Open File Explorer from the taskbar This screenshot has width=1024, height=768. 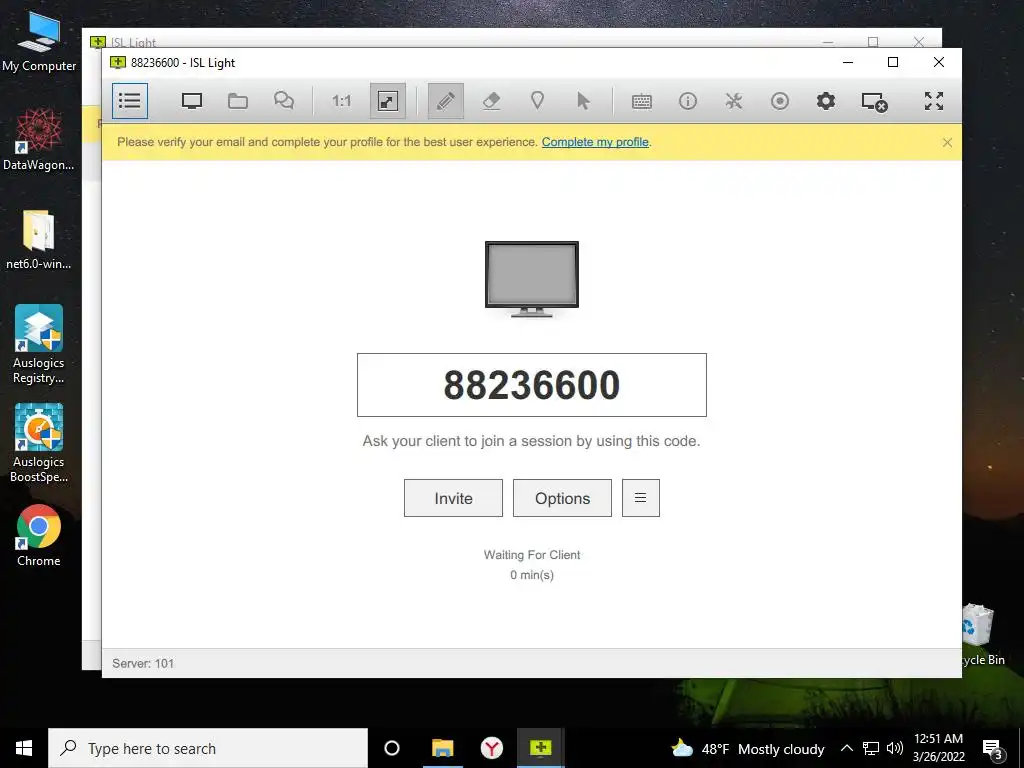point(442,748)
